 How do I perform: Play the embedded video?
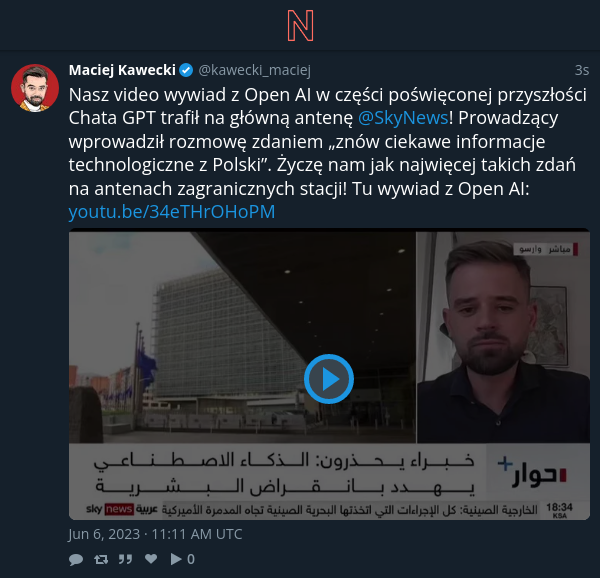pyautogui.click(x=329, y=379)
